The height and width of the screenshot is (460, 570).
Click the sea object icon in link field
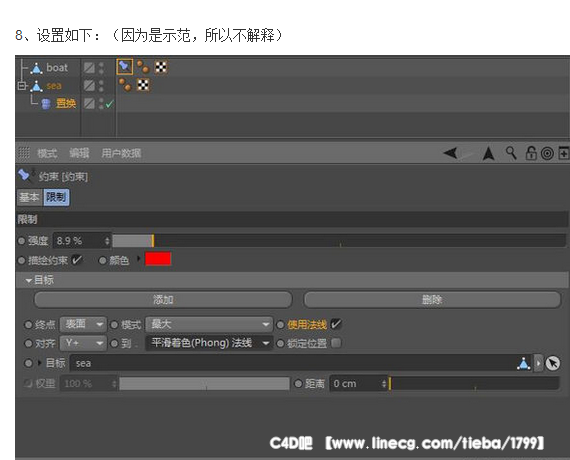[x=523, y=363]
